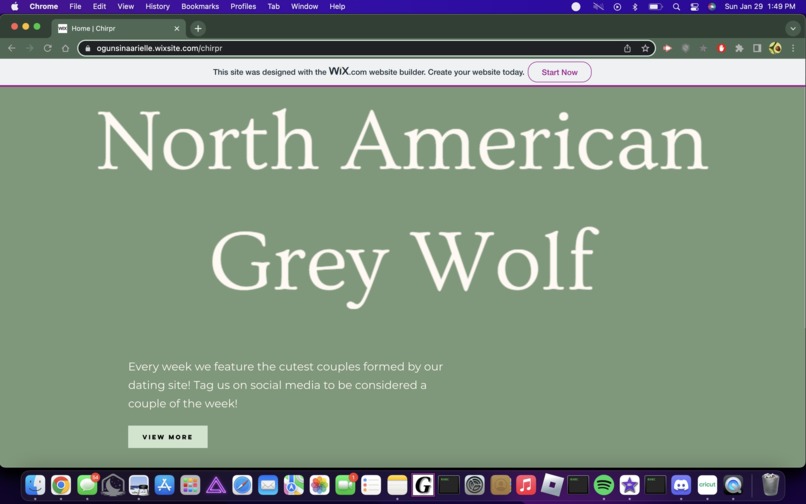Open the Wix.com logo link
Image resolution: width=806 pixels, height=504 pixels.
pyautogui.click(x=347, y=71)
